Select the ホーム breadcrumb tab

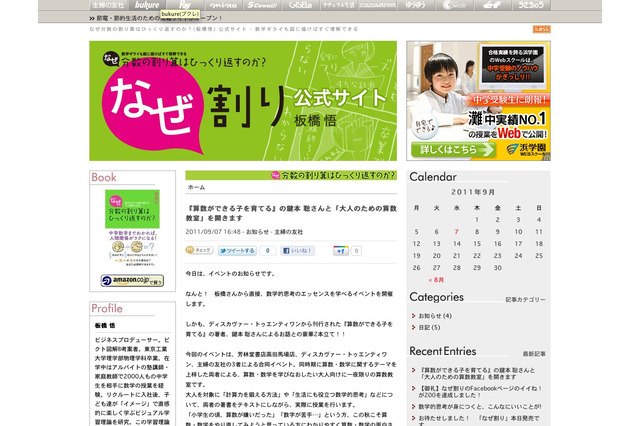click(197, 187)
